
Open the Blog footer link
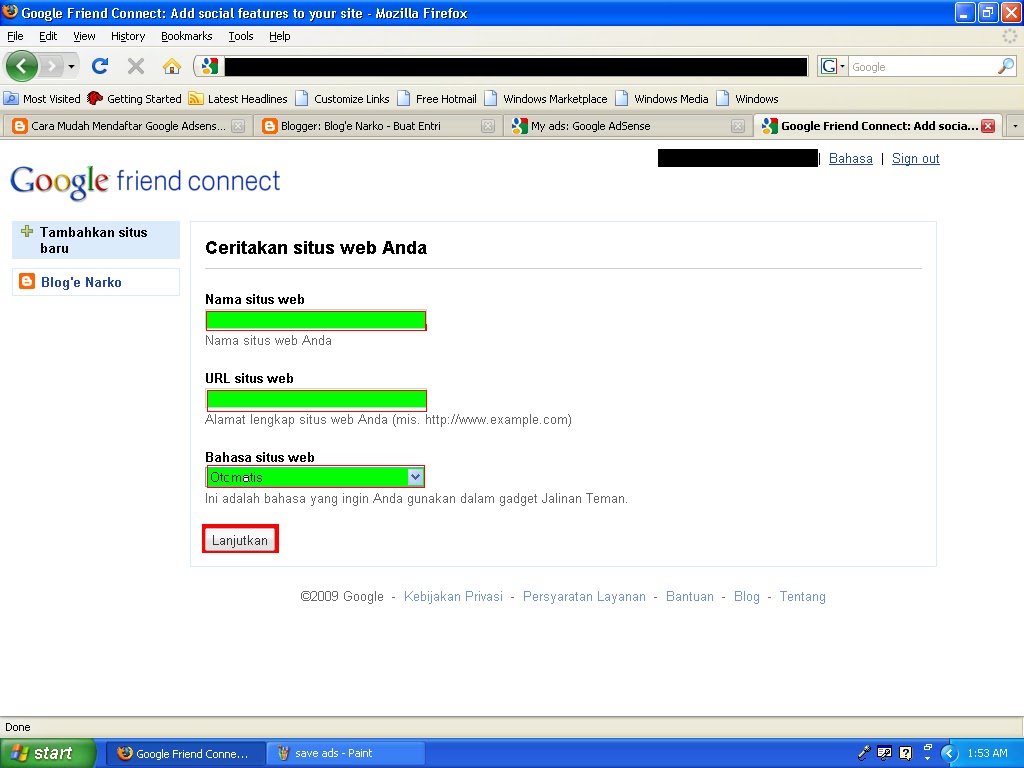[746, 596]
